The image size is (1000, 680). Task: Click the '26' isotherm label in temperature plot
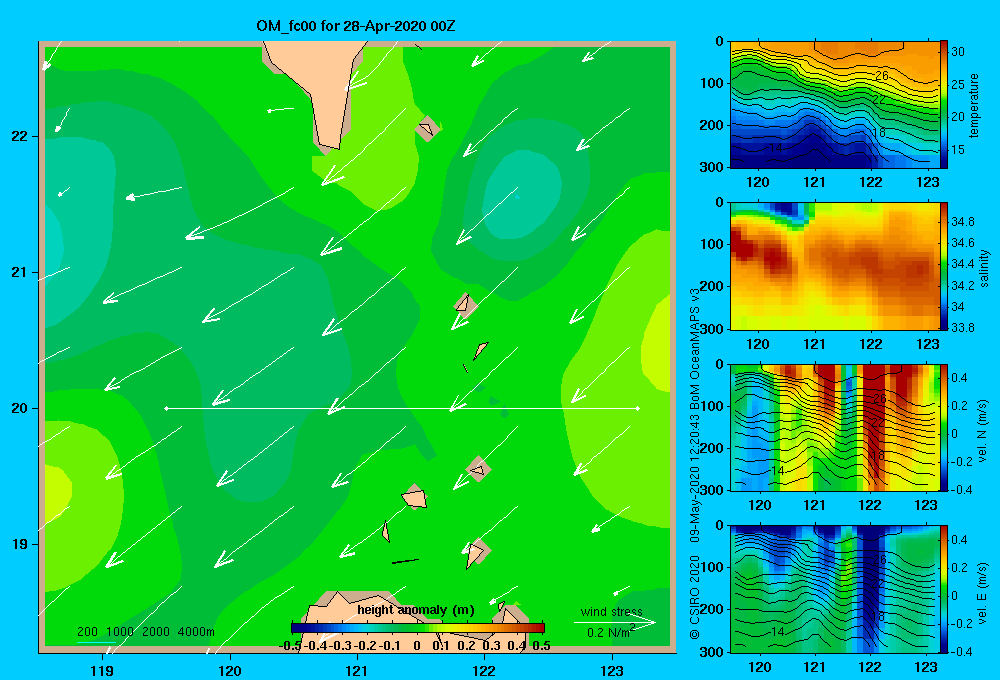(881, 76)
